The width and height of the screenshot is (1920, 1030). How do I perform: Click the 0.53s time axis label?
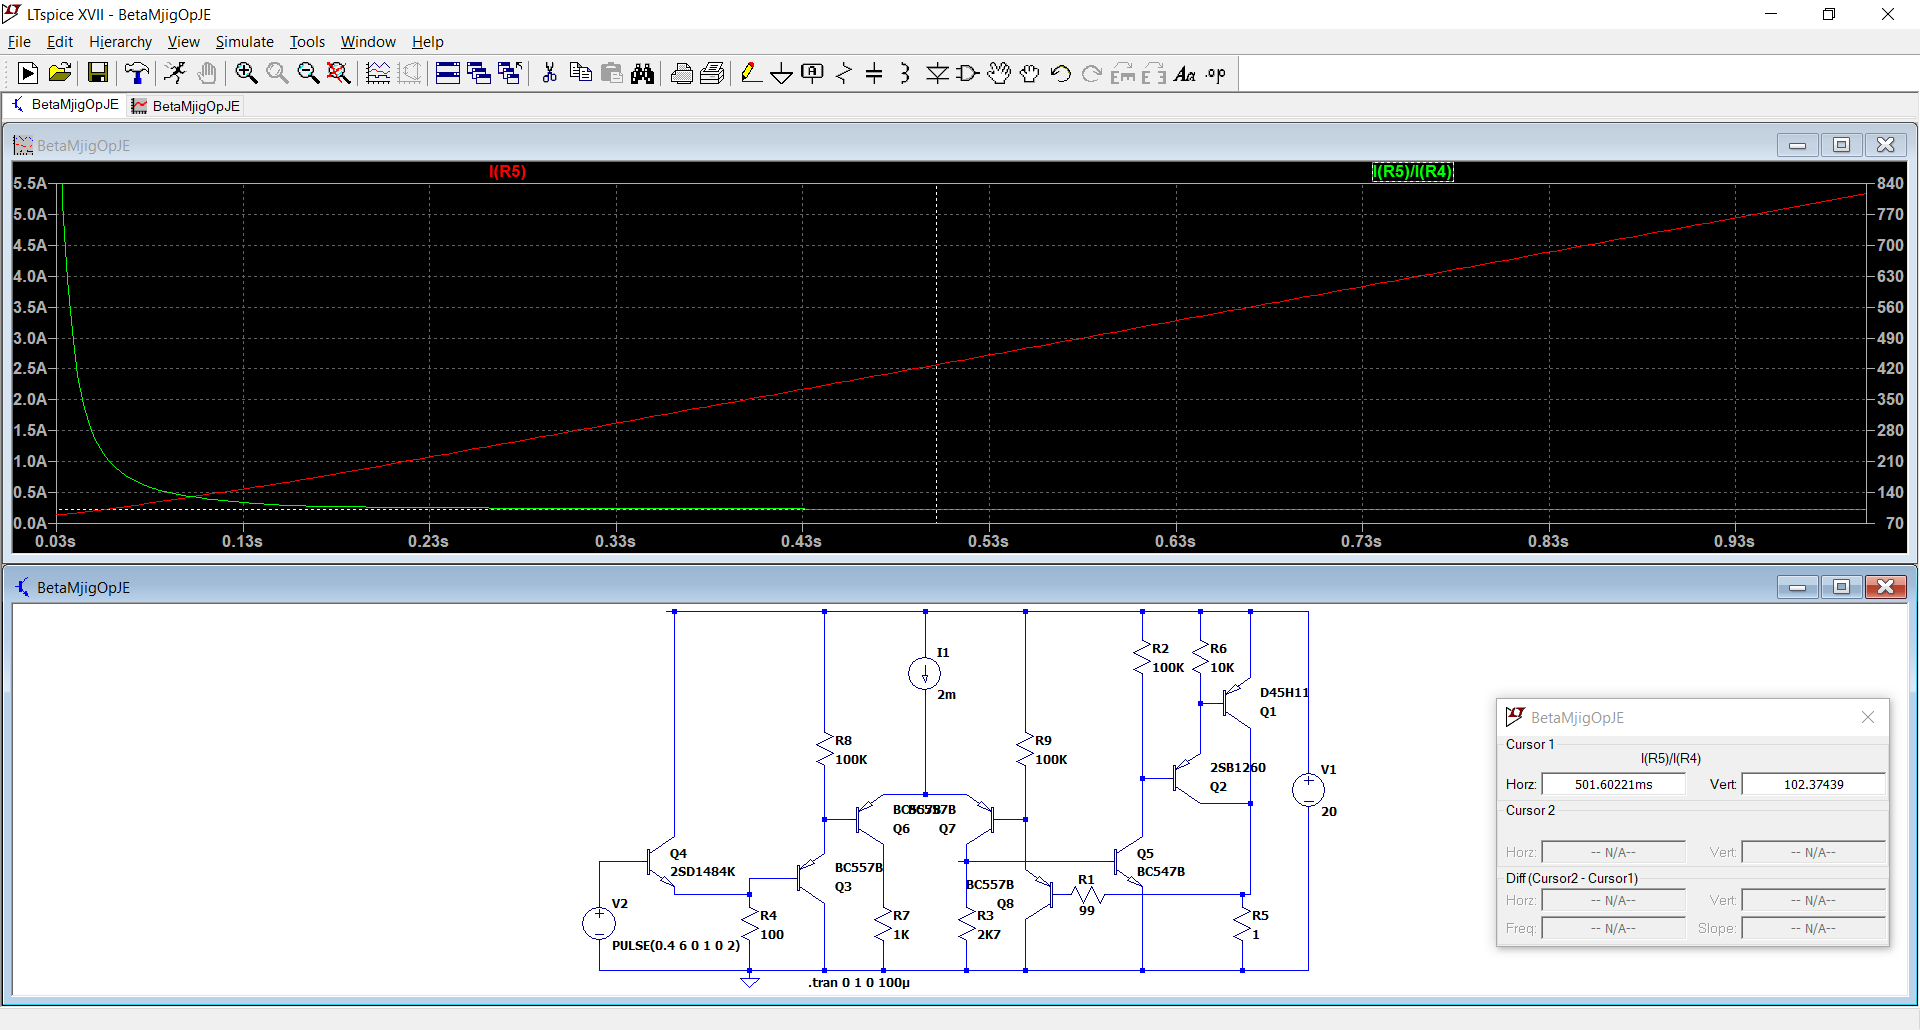coord(988,541)
